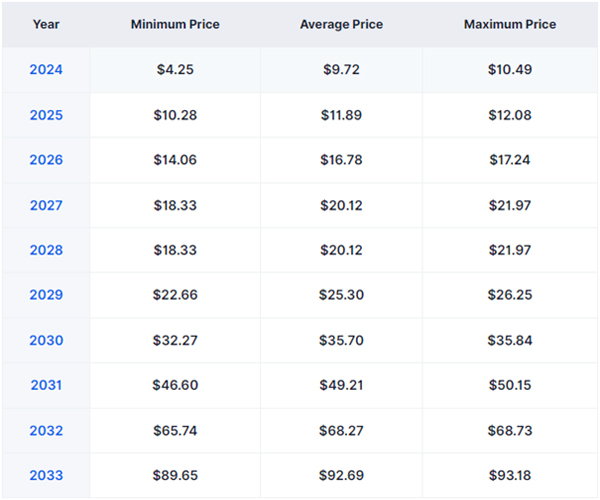Screen dimensions: 600x500
Task: Select the Minimum Price column header
Action: [x=175, y=24]
